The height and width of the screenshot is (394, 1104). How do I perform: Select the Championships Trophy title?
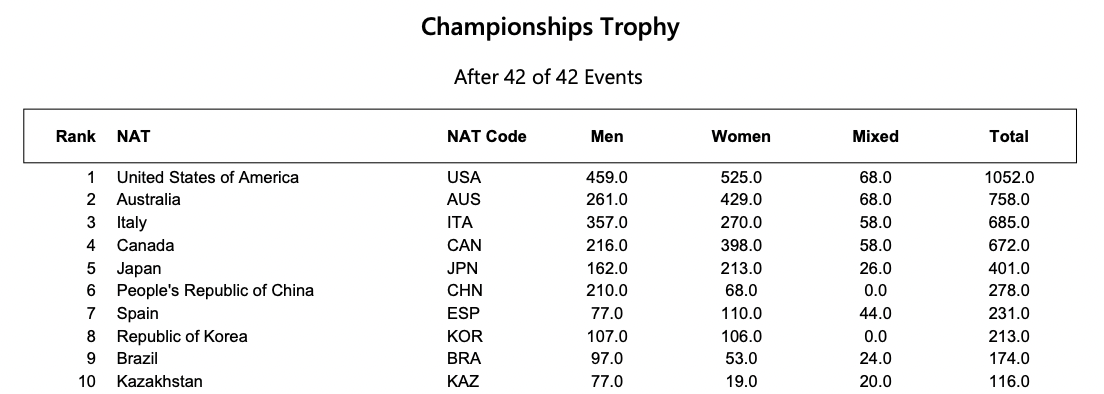tap(550, 27)
